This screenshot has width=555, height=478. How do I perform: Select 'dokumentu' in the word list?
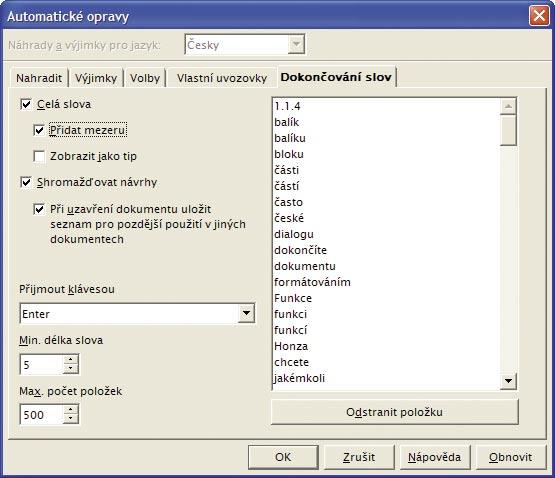tap(387, 266)
